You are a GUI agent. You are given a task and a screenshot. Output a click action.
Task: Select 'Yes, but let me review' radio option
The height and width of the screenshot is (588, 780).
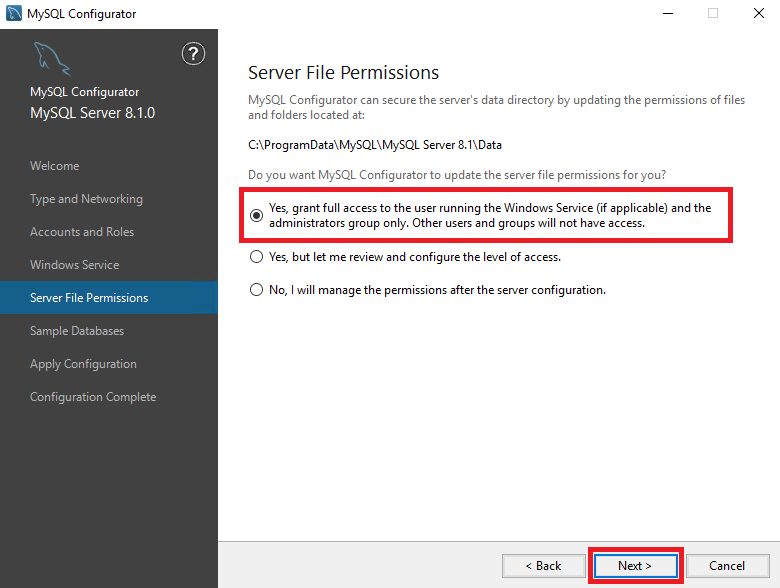256,257
